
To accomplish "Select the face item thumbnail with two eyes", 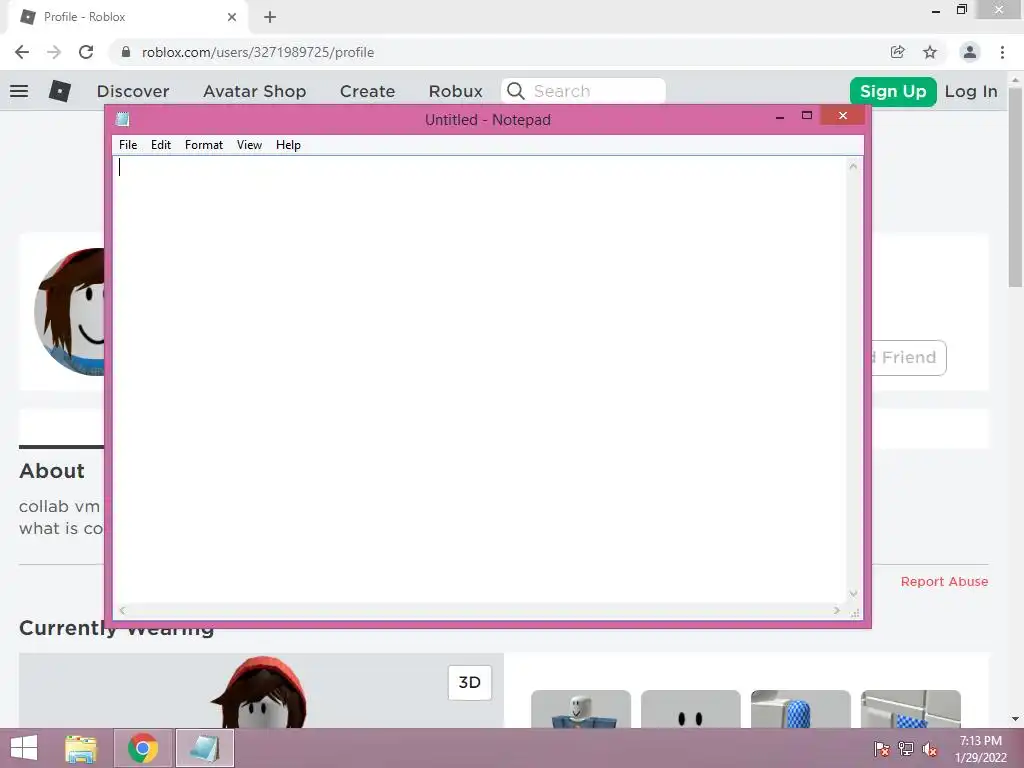I will point(691,709).
